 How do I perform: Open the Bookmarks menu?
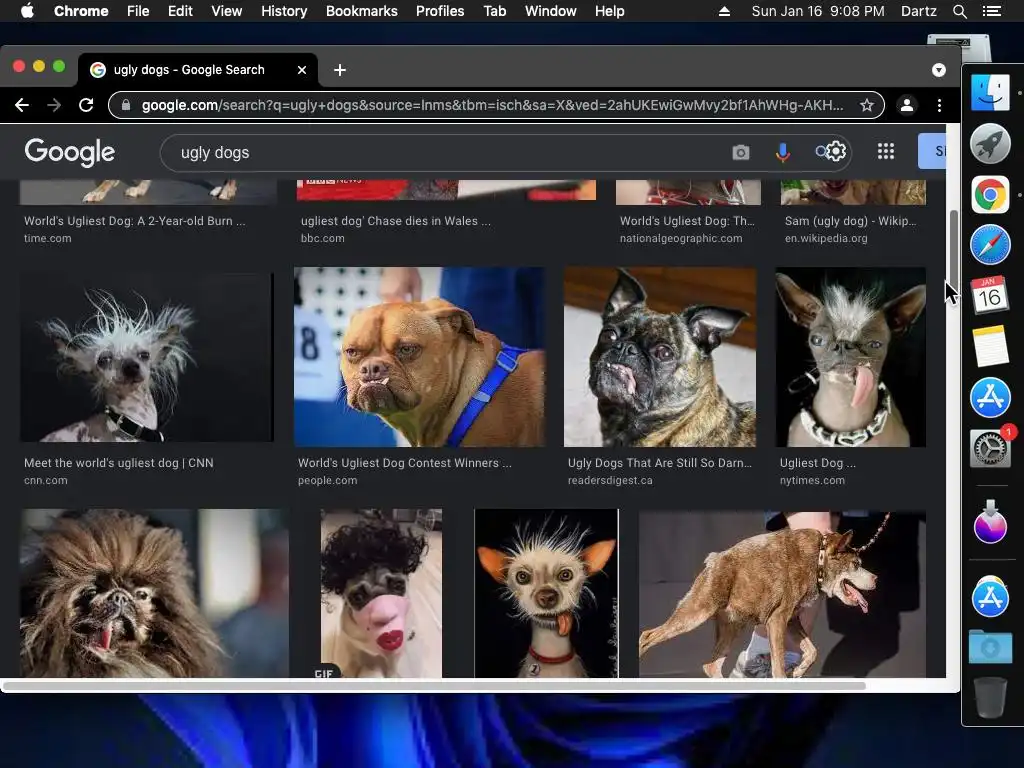(361, 11)
